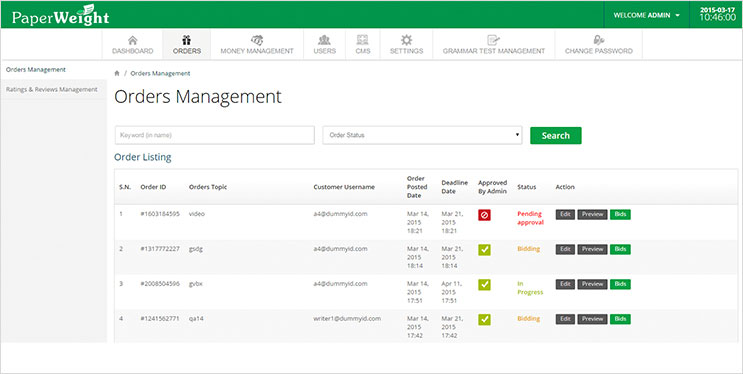The width and height of the screenshot is (743, 374).
Task: View Bids for order topic qa14
Action: coord(620,319)
